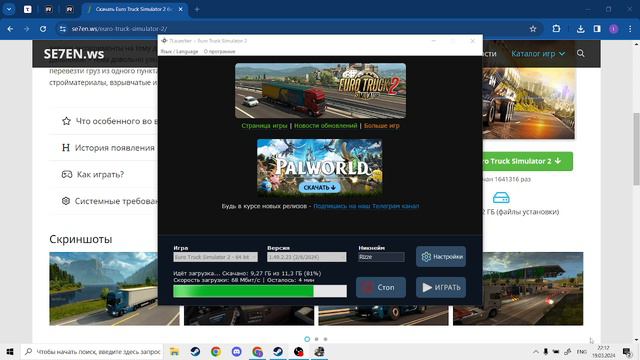The image size is (640, 360).
Task: Open a new browser tab
Action: 197,9
